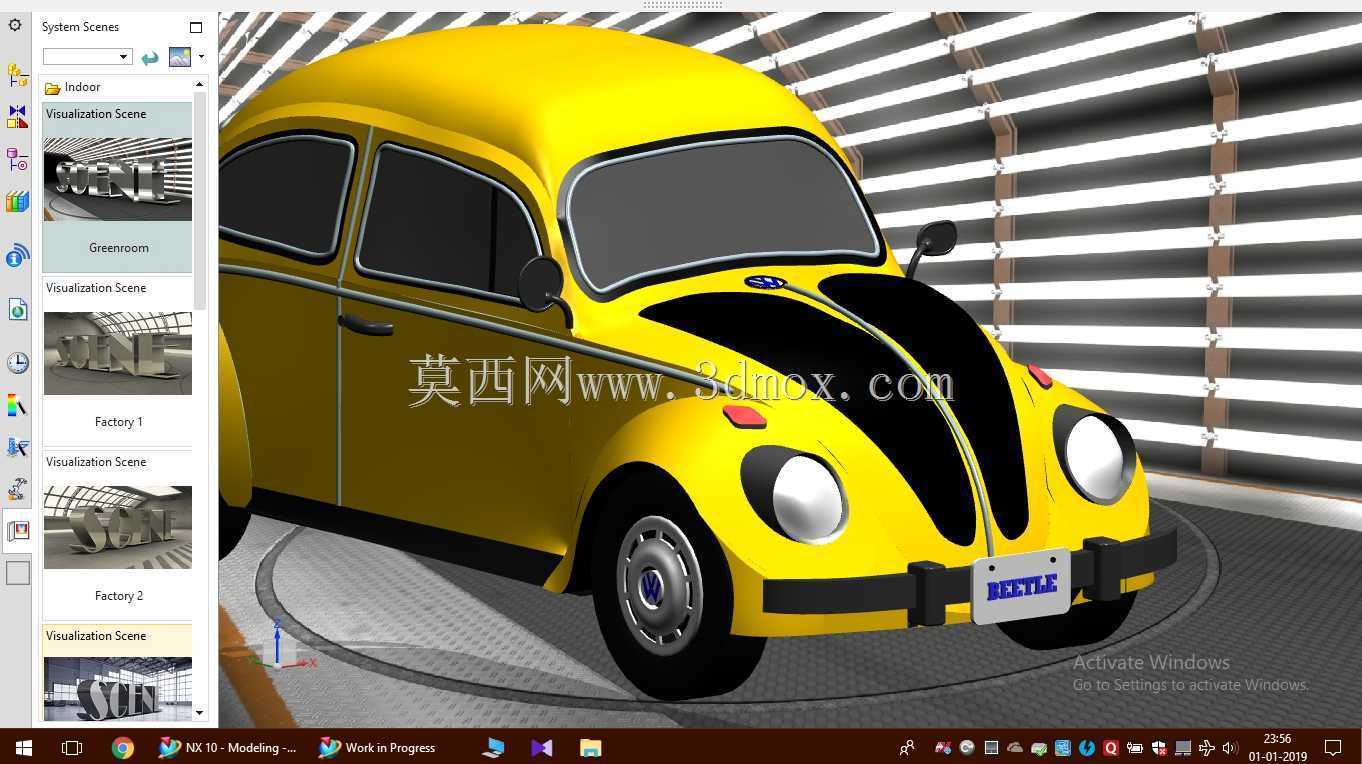This screenshot has height=764, width=1362.
Task: Click the battery power tray icon
Action: pyautogui.click(x=1135, y=748)
